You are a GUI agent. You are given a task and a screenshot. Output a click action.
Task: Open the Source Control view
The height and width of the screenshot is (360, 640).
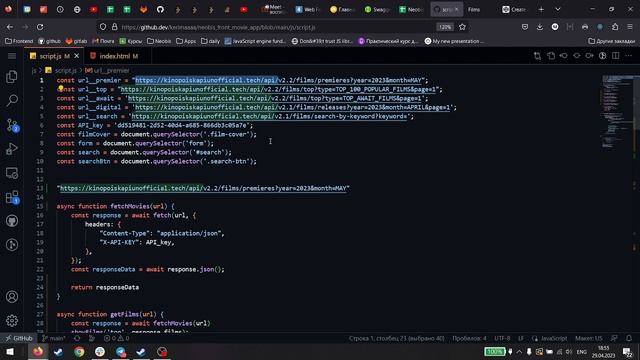12,125
